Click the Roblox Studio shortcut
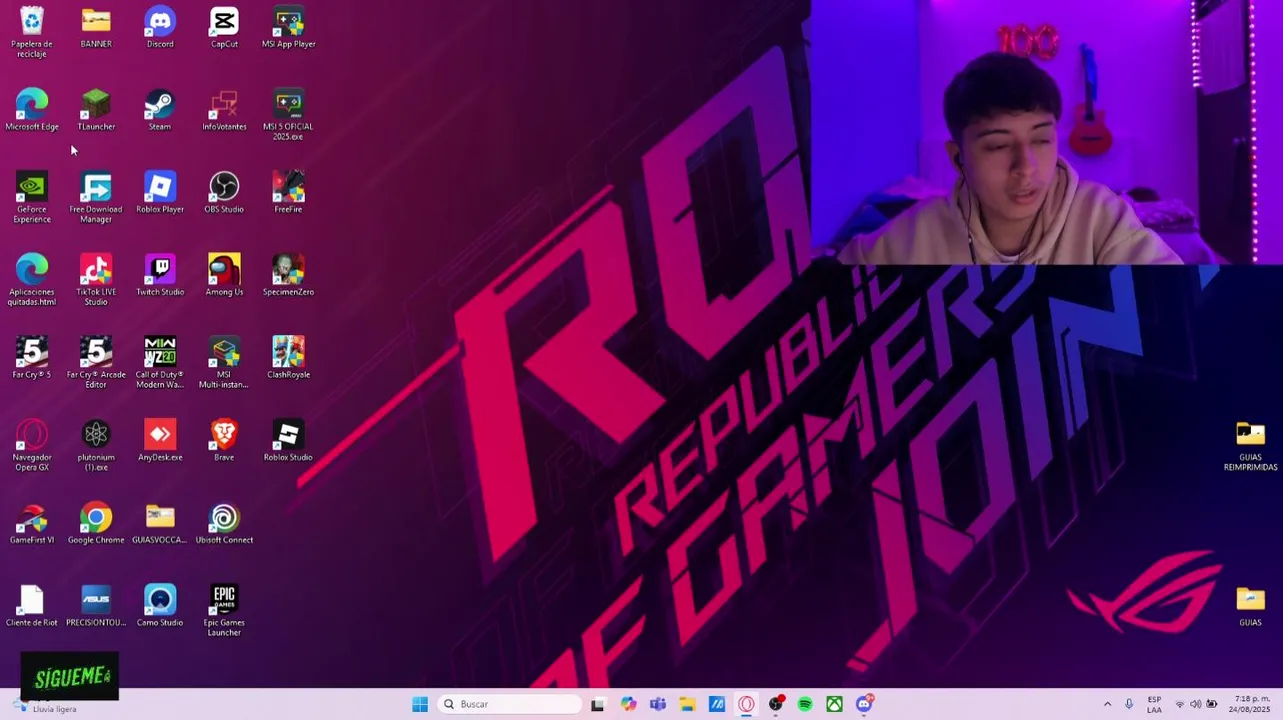Image resolution: width=1283 pixels, height=720 pixels. coord(288,441)
